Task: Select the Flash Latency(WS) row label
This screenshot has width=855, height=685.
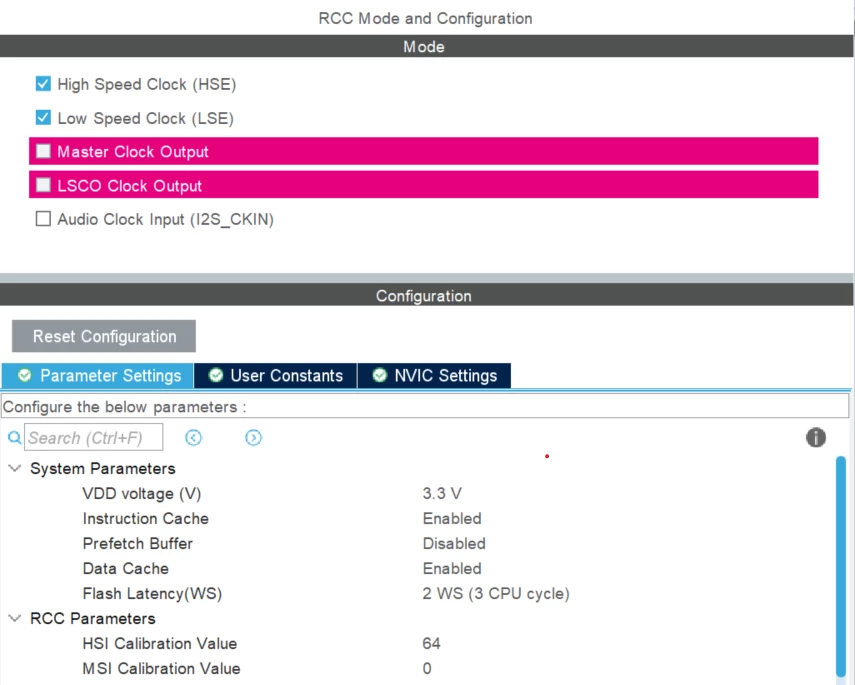Action: [x=152, y=593]
